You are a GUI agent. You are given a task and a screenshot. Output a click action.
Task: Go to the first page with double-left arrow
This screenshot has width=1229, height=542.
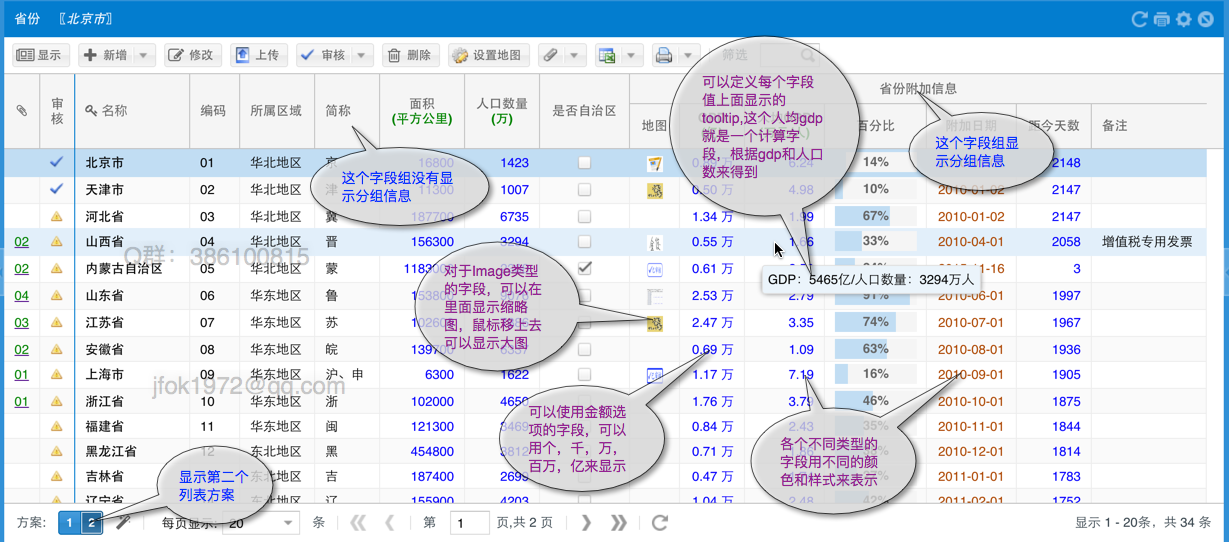(x=357, y=522)
